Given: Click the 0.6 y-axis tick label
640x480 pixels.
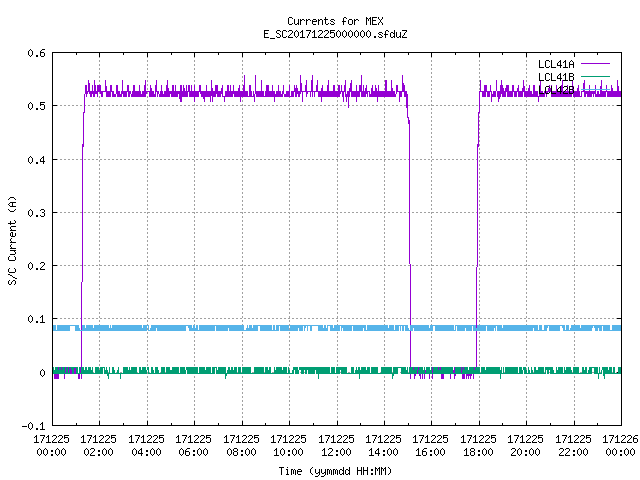Looking at the screenshot, I should tap(36, 53).
